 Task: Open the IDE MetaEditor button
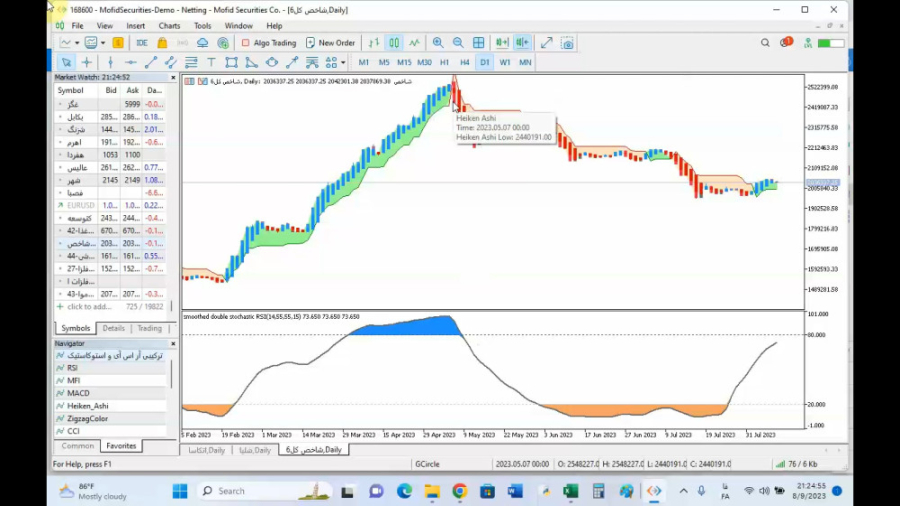(142, 42)
